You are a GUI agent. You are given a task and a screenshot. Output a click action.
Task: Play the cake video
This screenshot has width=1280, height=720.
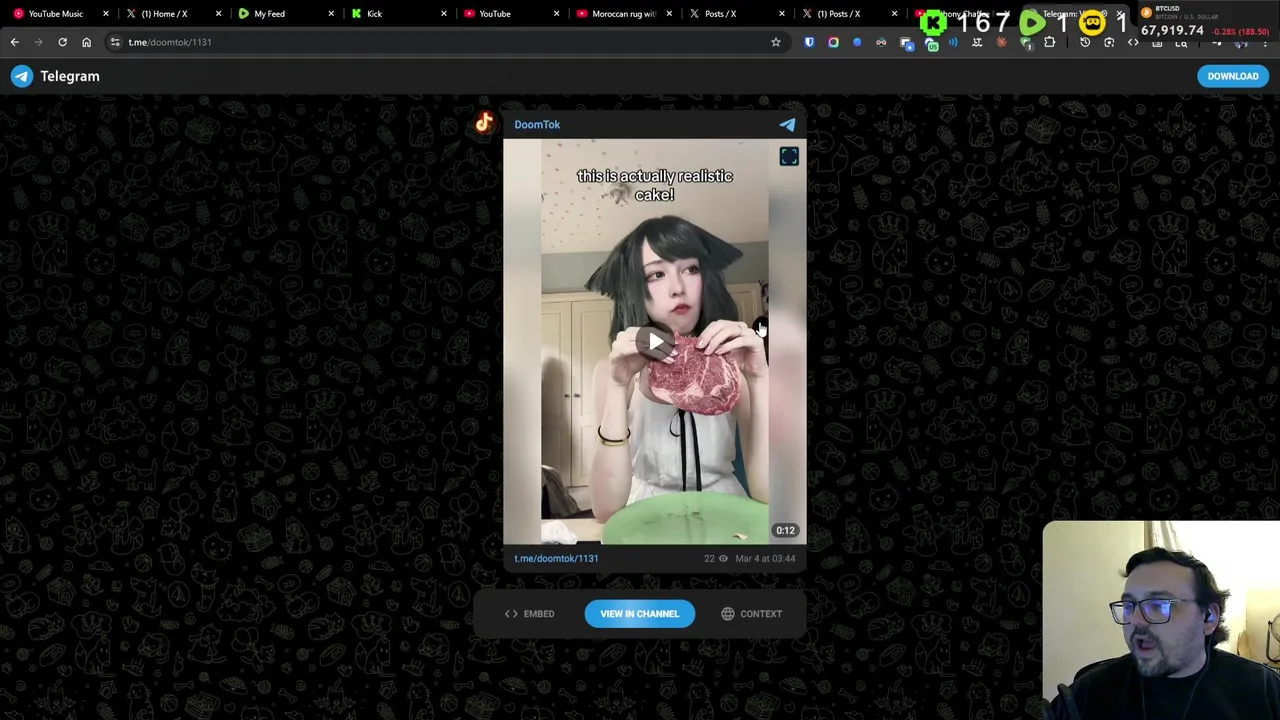point(655,342)
